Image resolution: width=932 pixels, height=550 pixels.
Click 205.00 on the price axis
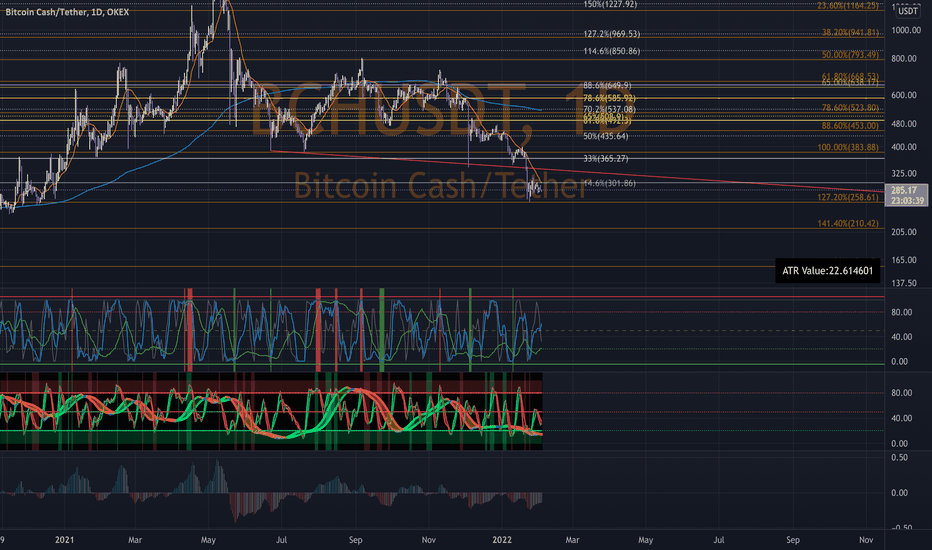(x=903, y=232)
